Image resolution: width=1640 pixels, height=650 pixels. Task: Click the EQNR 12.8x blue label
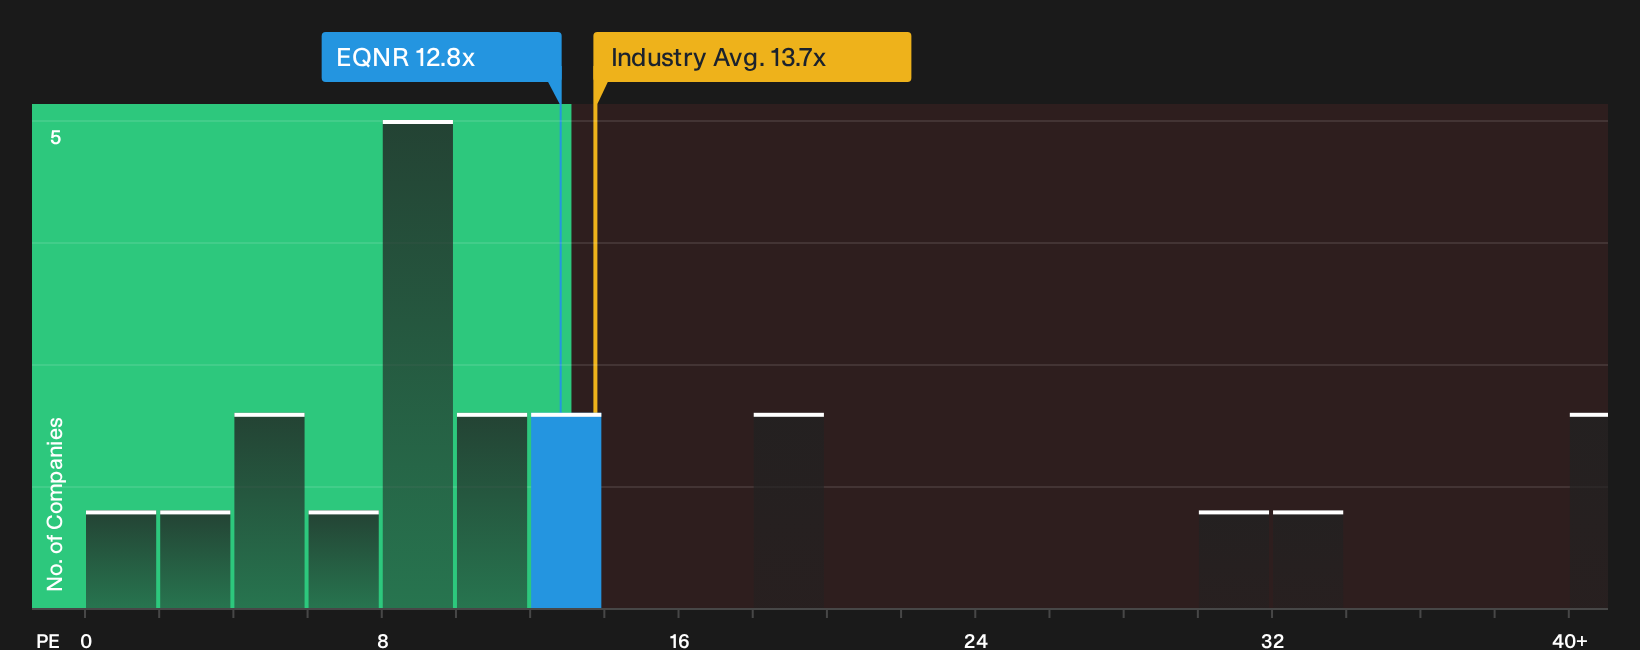click(x=441, y=57)
